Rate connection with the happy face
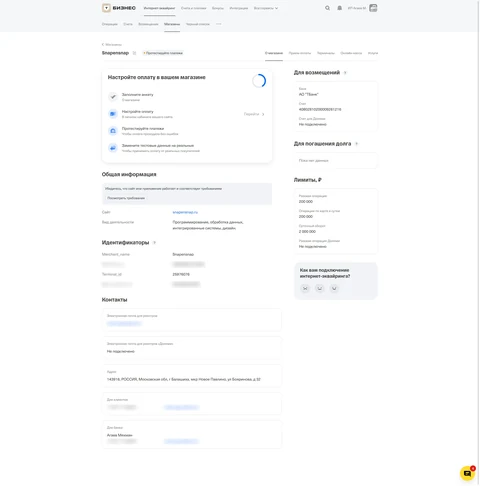The image size is (480, 486). 334,288
